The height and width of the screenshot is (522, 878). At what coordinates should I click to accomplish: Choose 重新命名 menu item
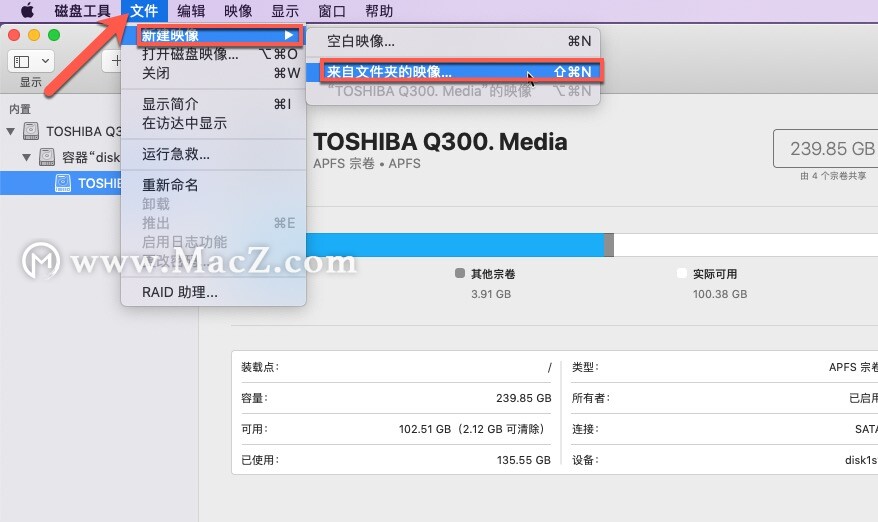pyautogui.click(x=213, y=185)
